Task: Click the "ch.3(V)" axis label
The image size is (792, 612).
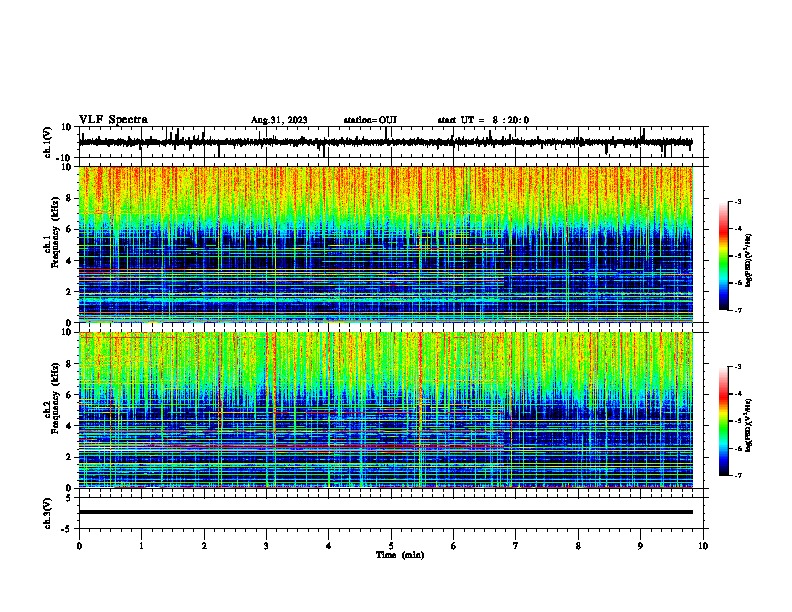Action: (47, 513)
